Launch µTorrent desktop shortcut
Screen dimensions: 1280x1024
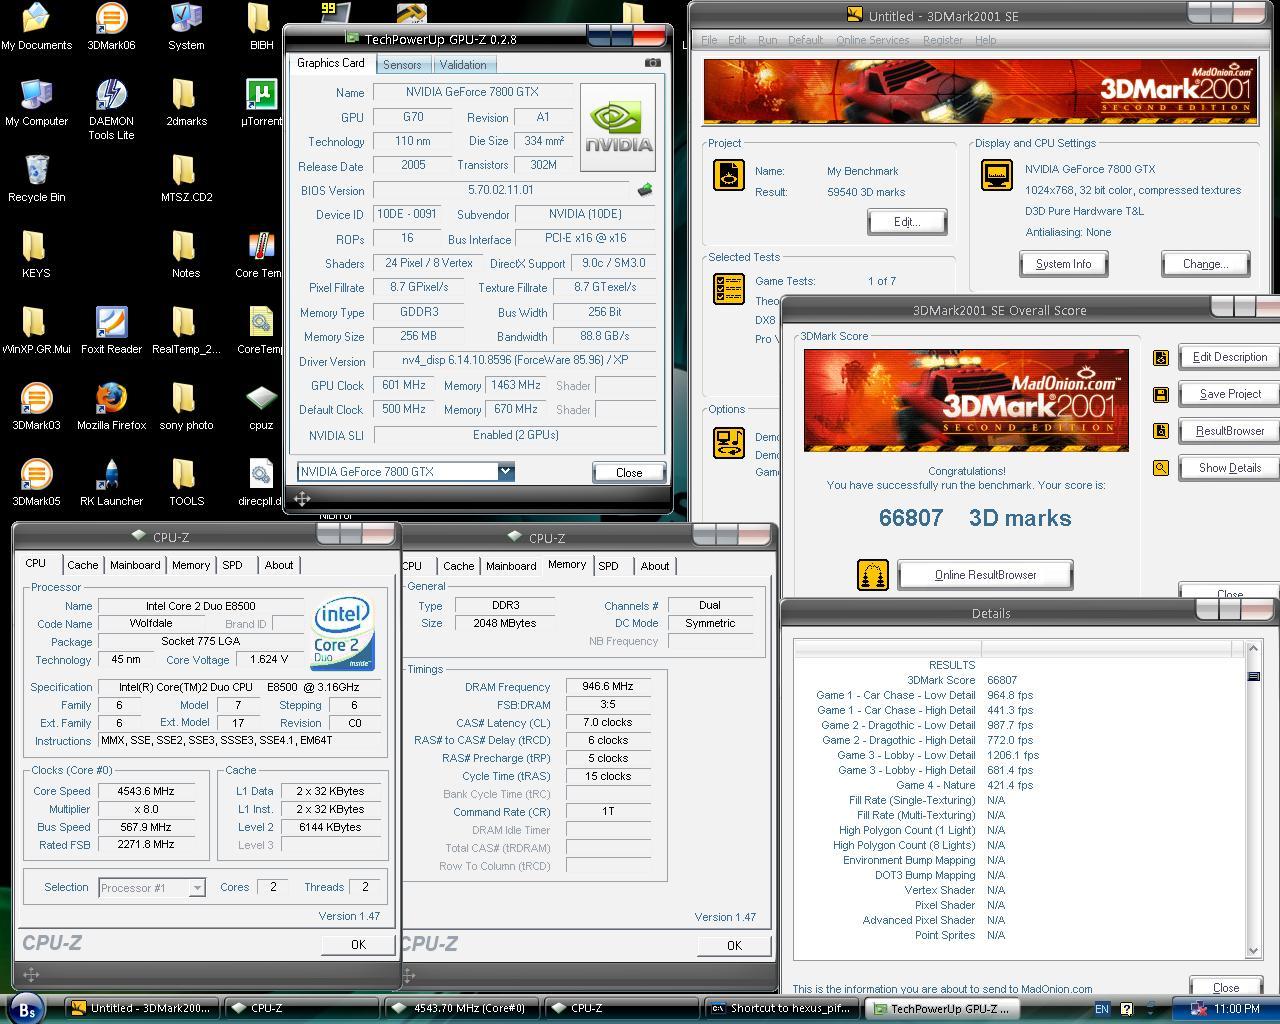[x=262, y=103]
